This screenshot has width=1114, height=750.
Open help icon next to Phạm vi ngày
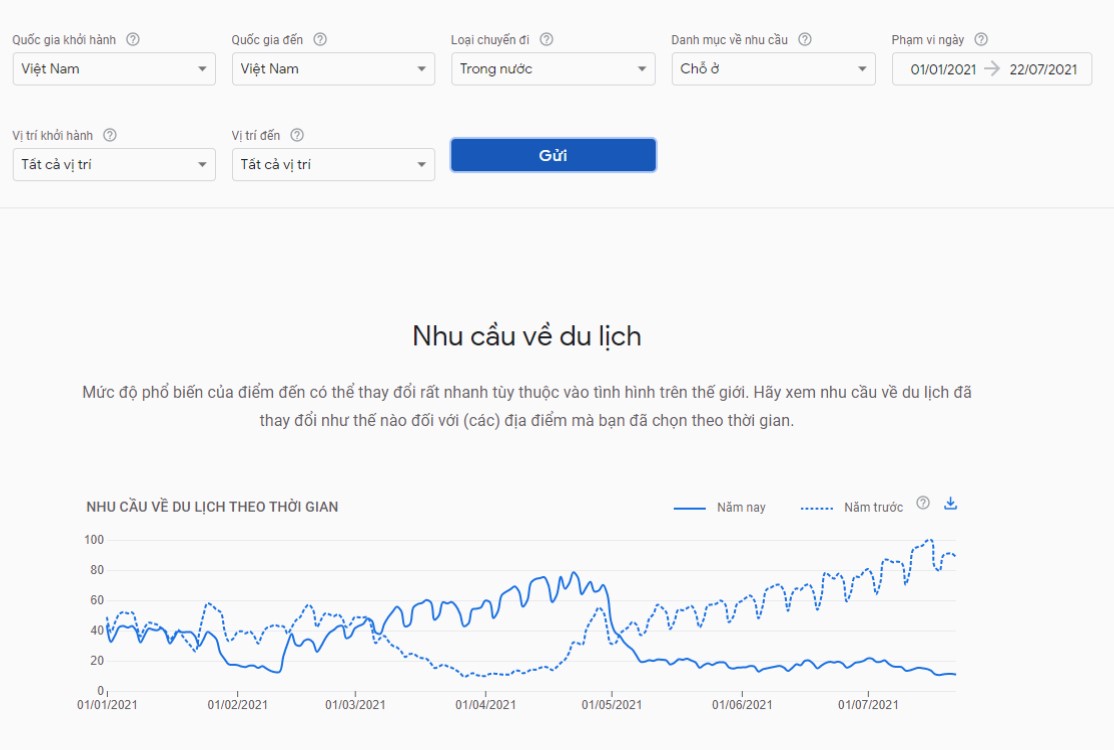[x=981, y=40]
